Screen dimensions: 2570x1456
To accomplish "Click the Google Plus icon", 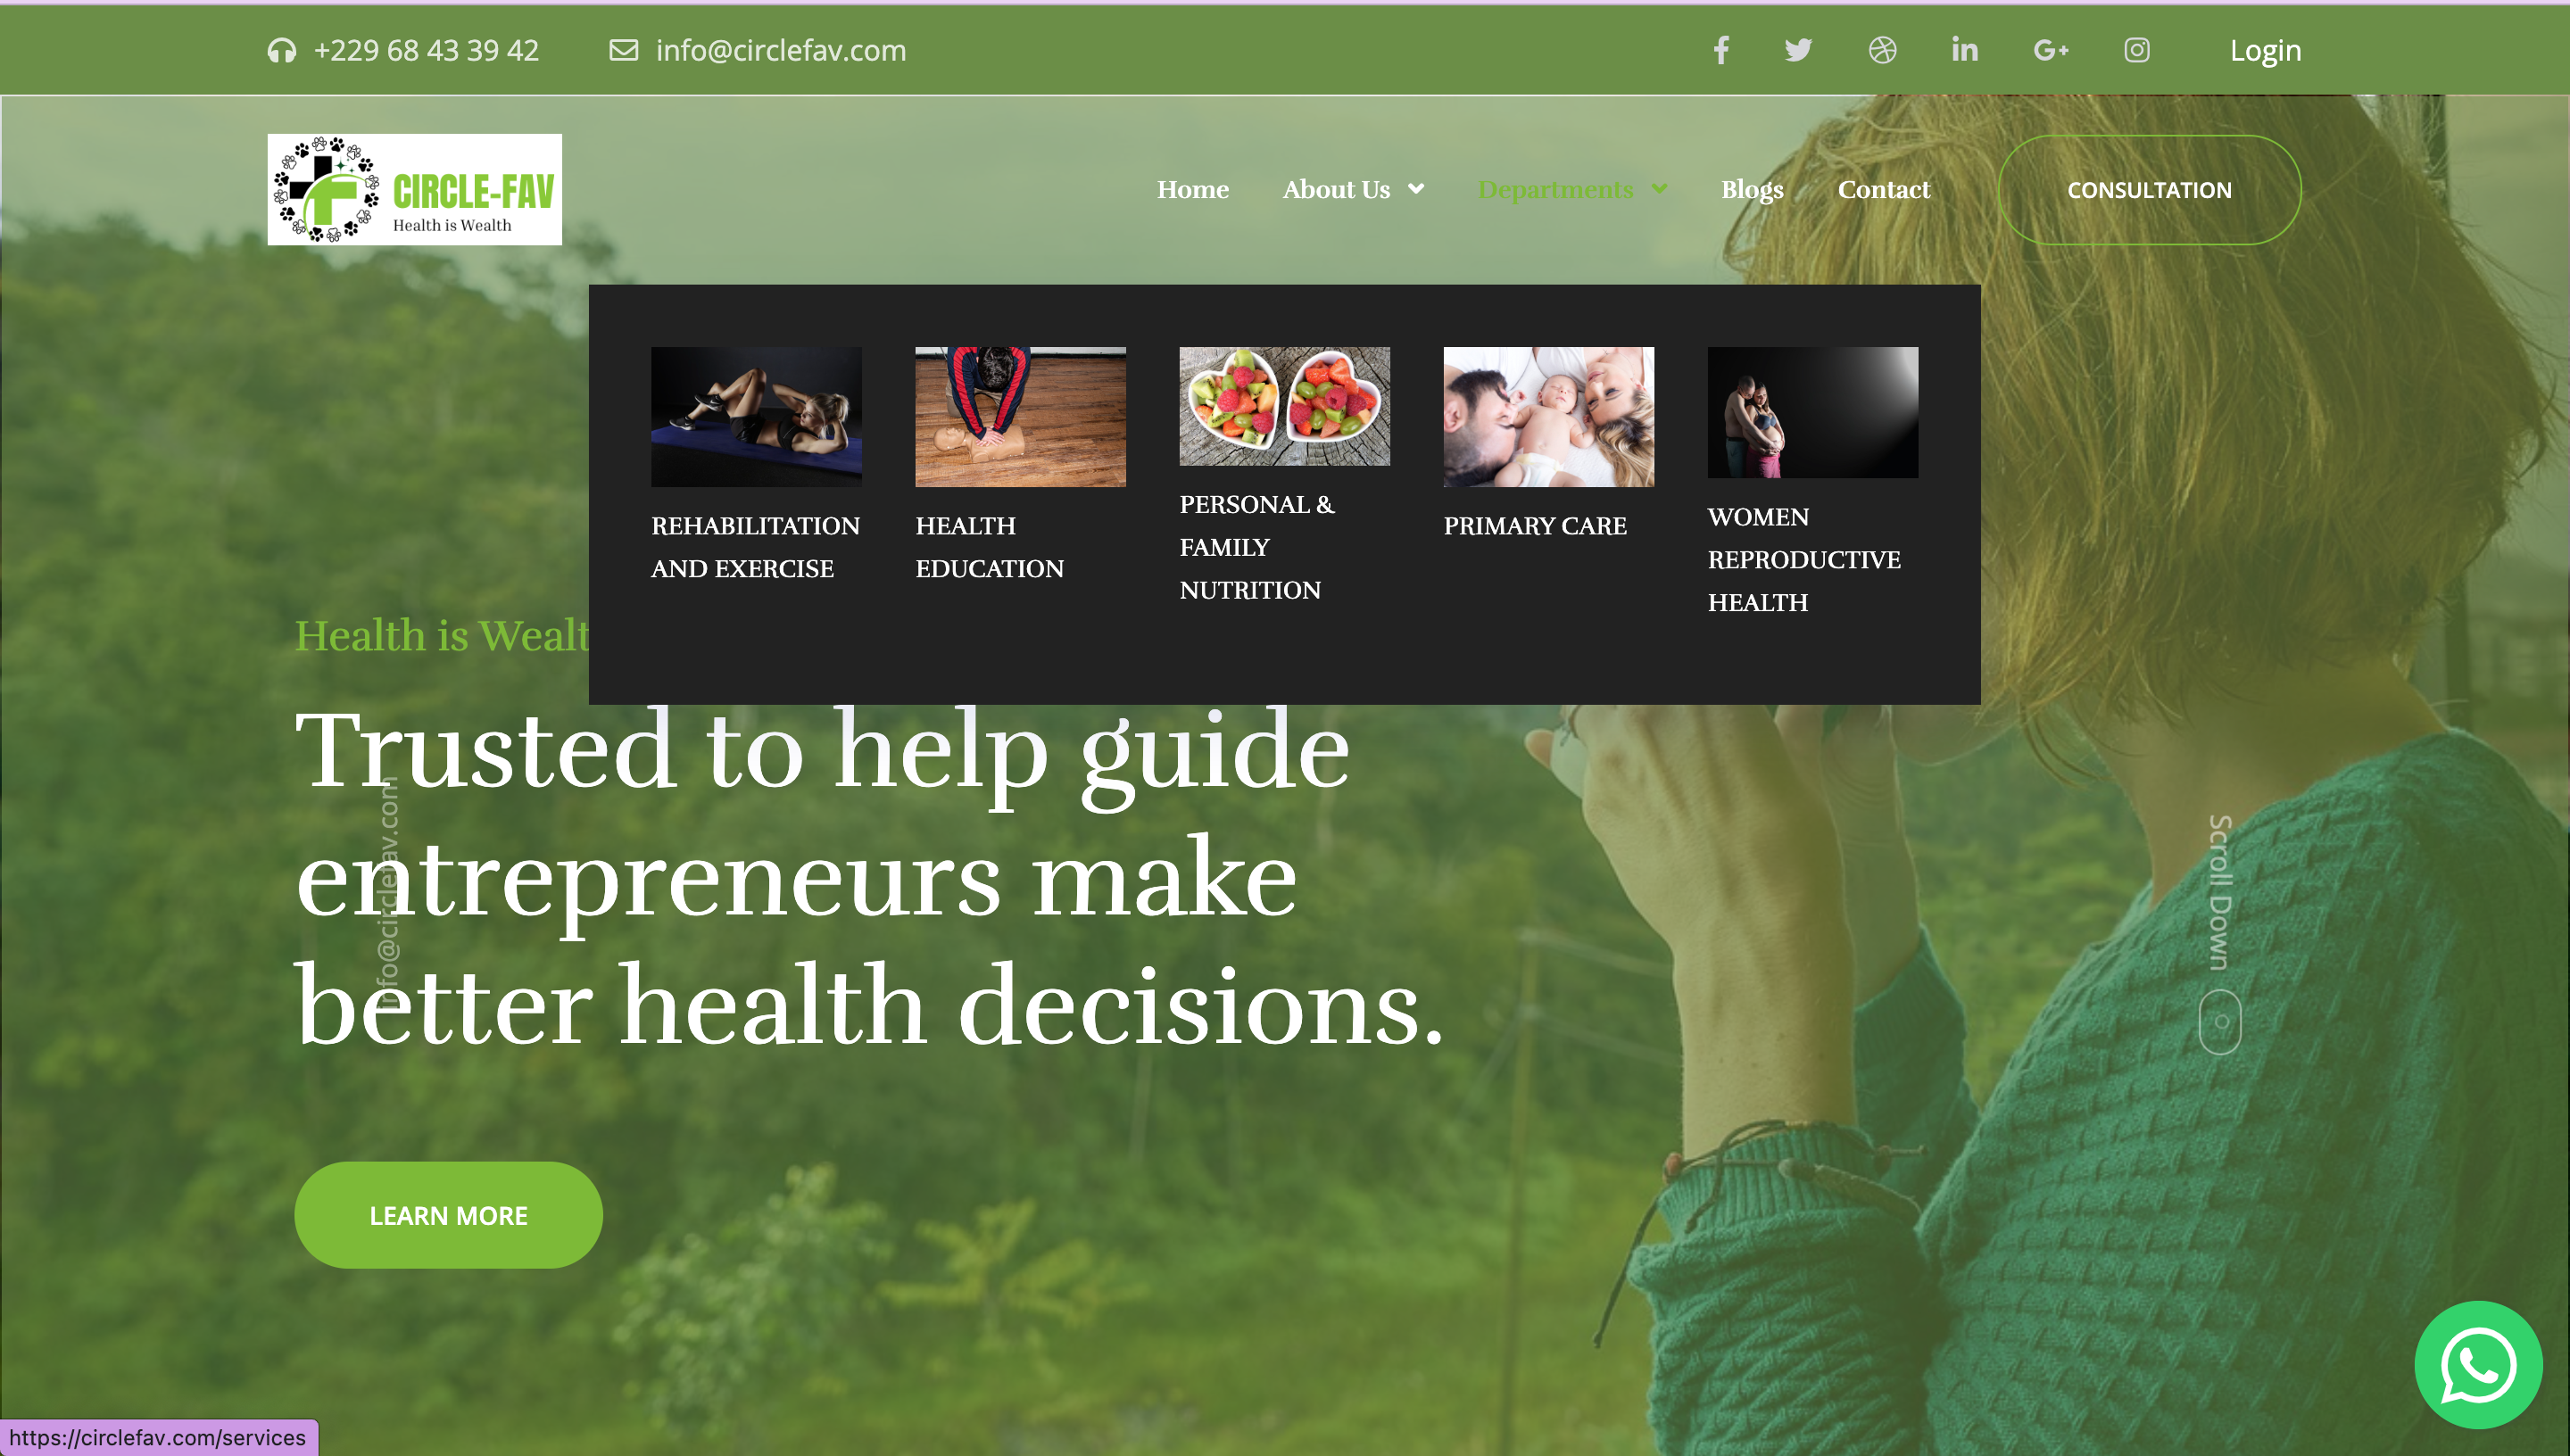I will click(x=2050, y=50).
